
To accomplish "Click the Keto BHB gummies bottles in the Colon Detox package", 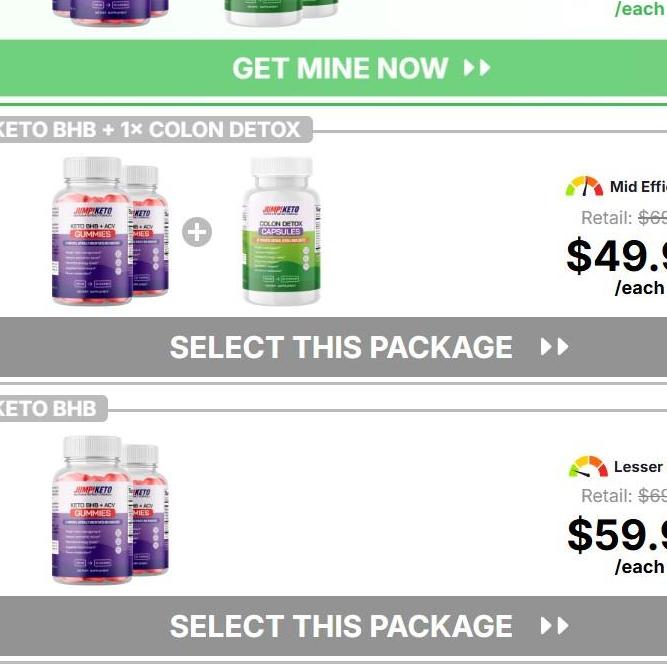I will [110, 231].
